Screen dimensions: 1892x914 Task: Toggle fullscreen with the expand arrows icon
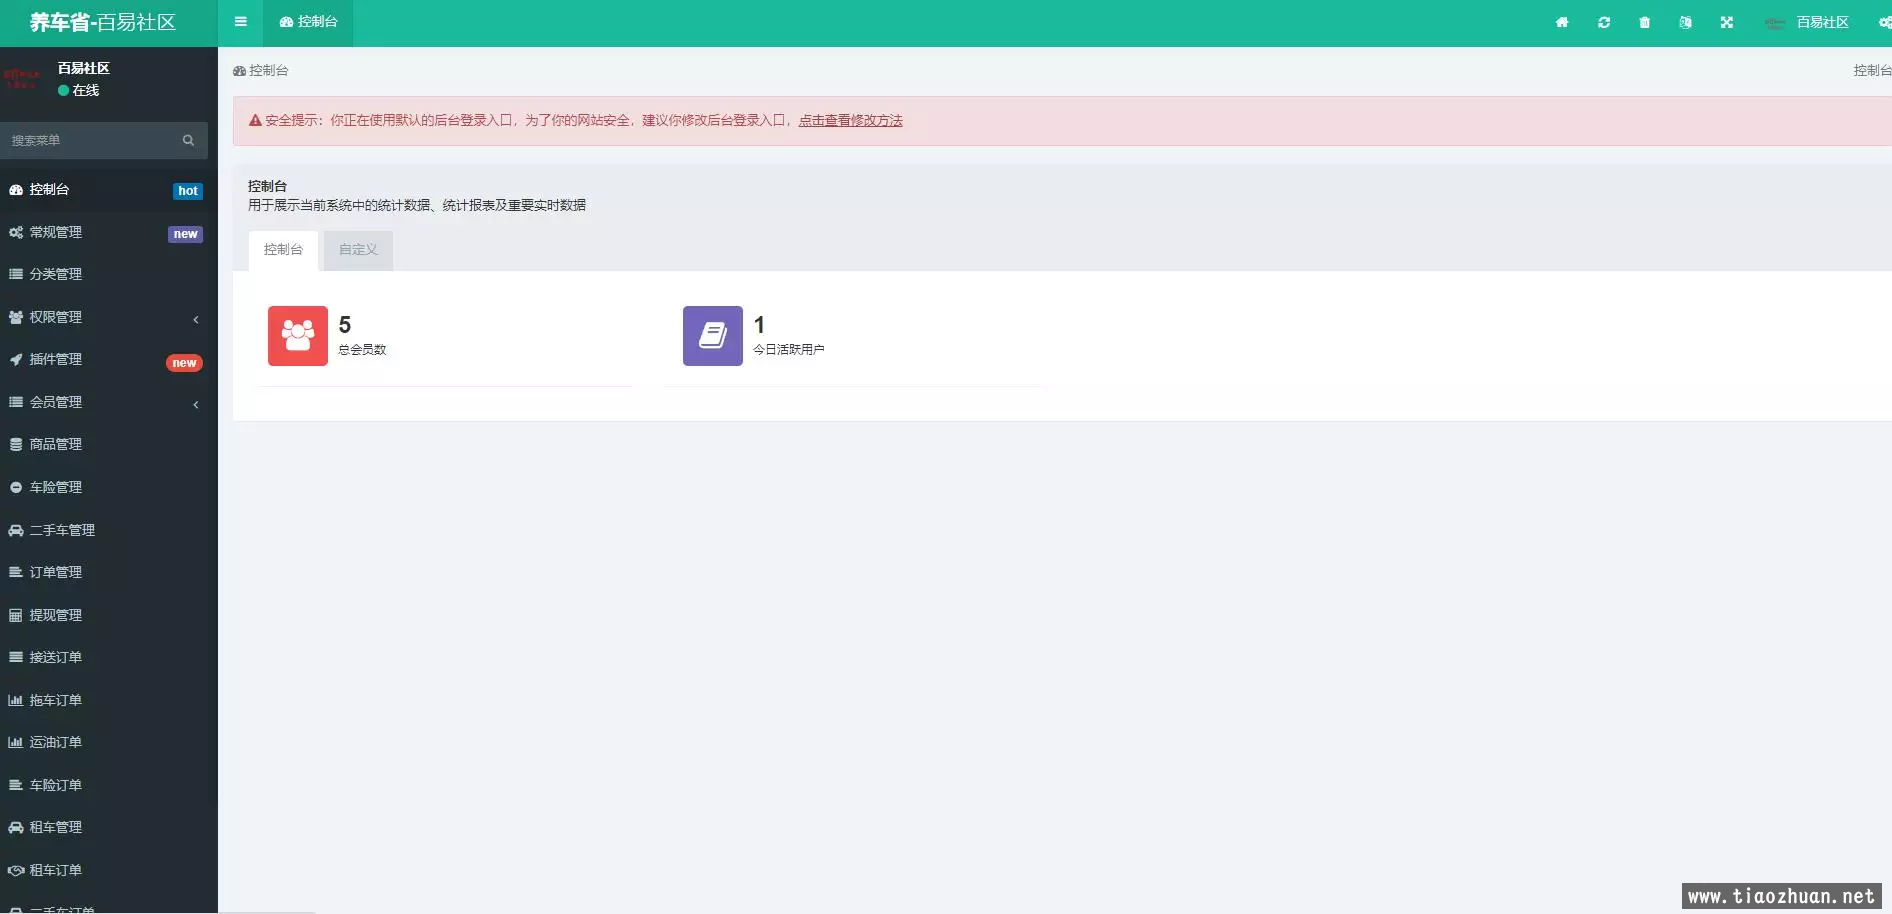pyautogui.click(x=1727, y=22)
